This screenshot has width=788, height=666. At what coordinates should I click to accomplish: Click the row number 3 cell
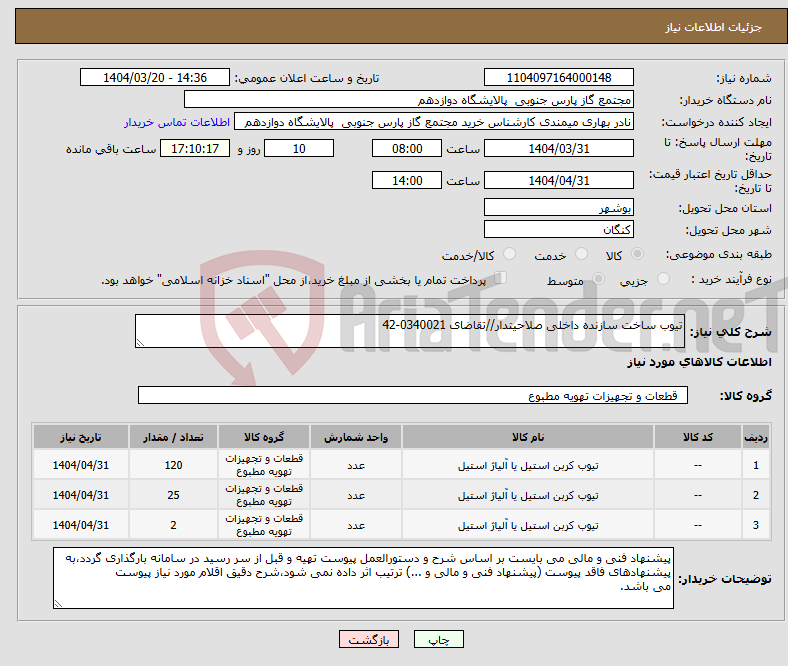pyautogui.click(x=756, y=525)
